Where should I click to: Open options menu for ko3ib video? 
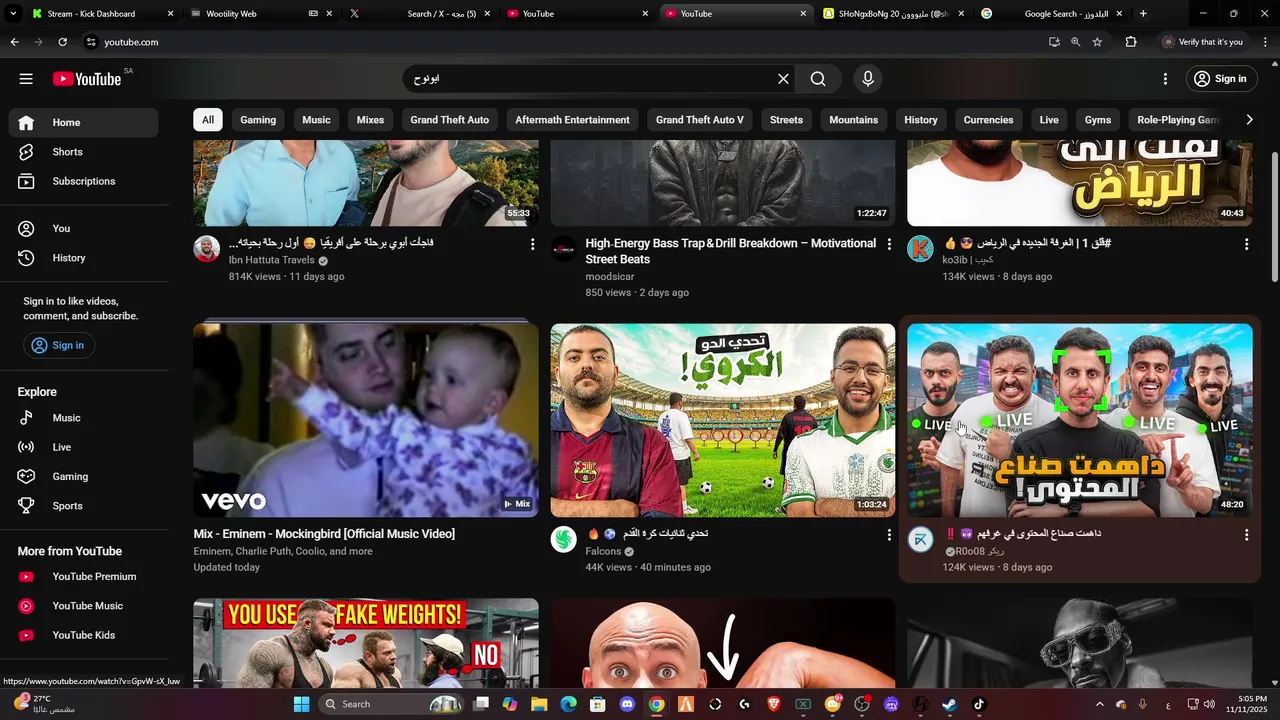click(x=1246, y=244)
